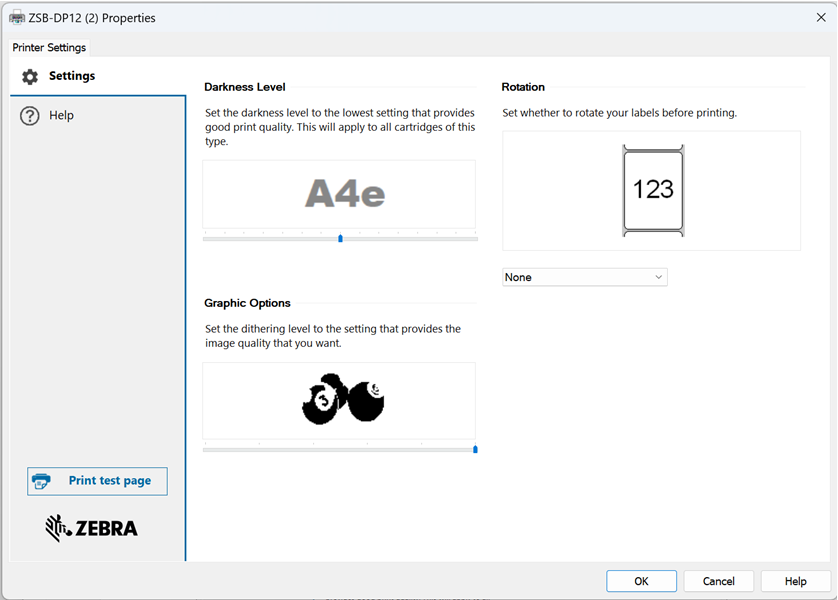The height and width of the screenshot is (600, 838).
Task: Click the 123 label rotation preview
Action: [652, 190]
